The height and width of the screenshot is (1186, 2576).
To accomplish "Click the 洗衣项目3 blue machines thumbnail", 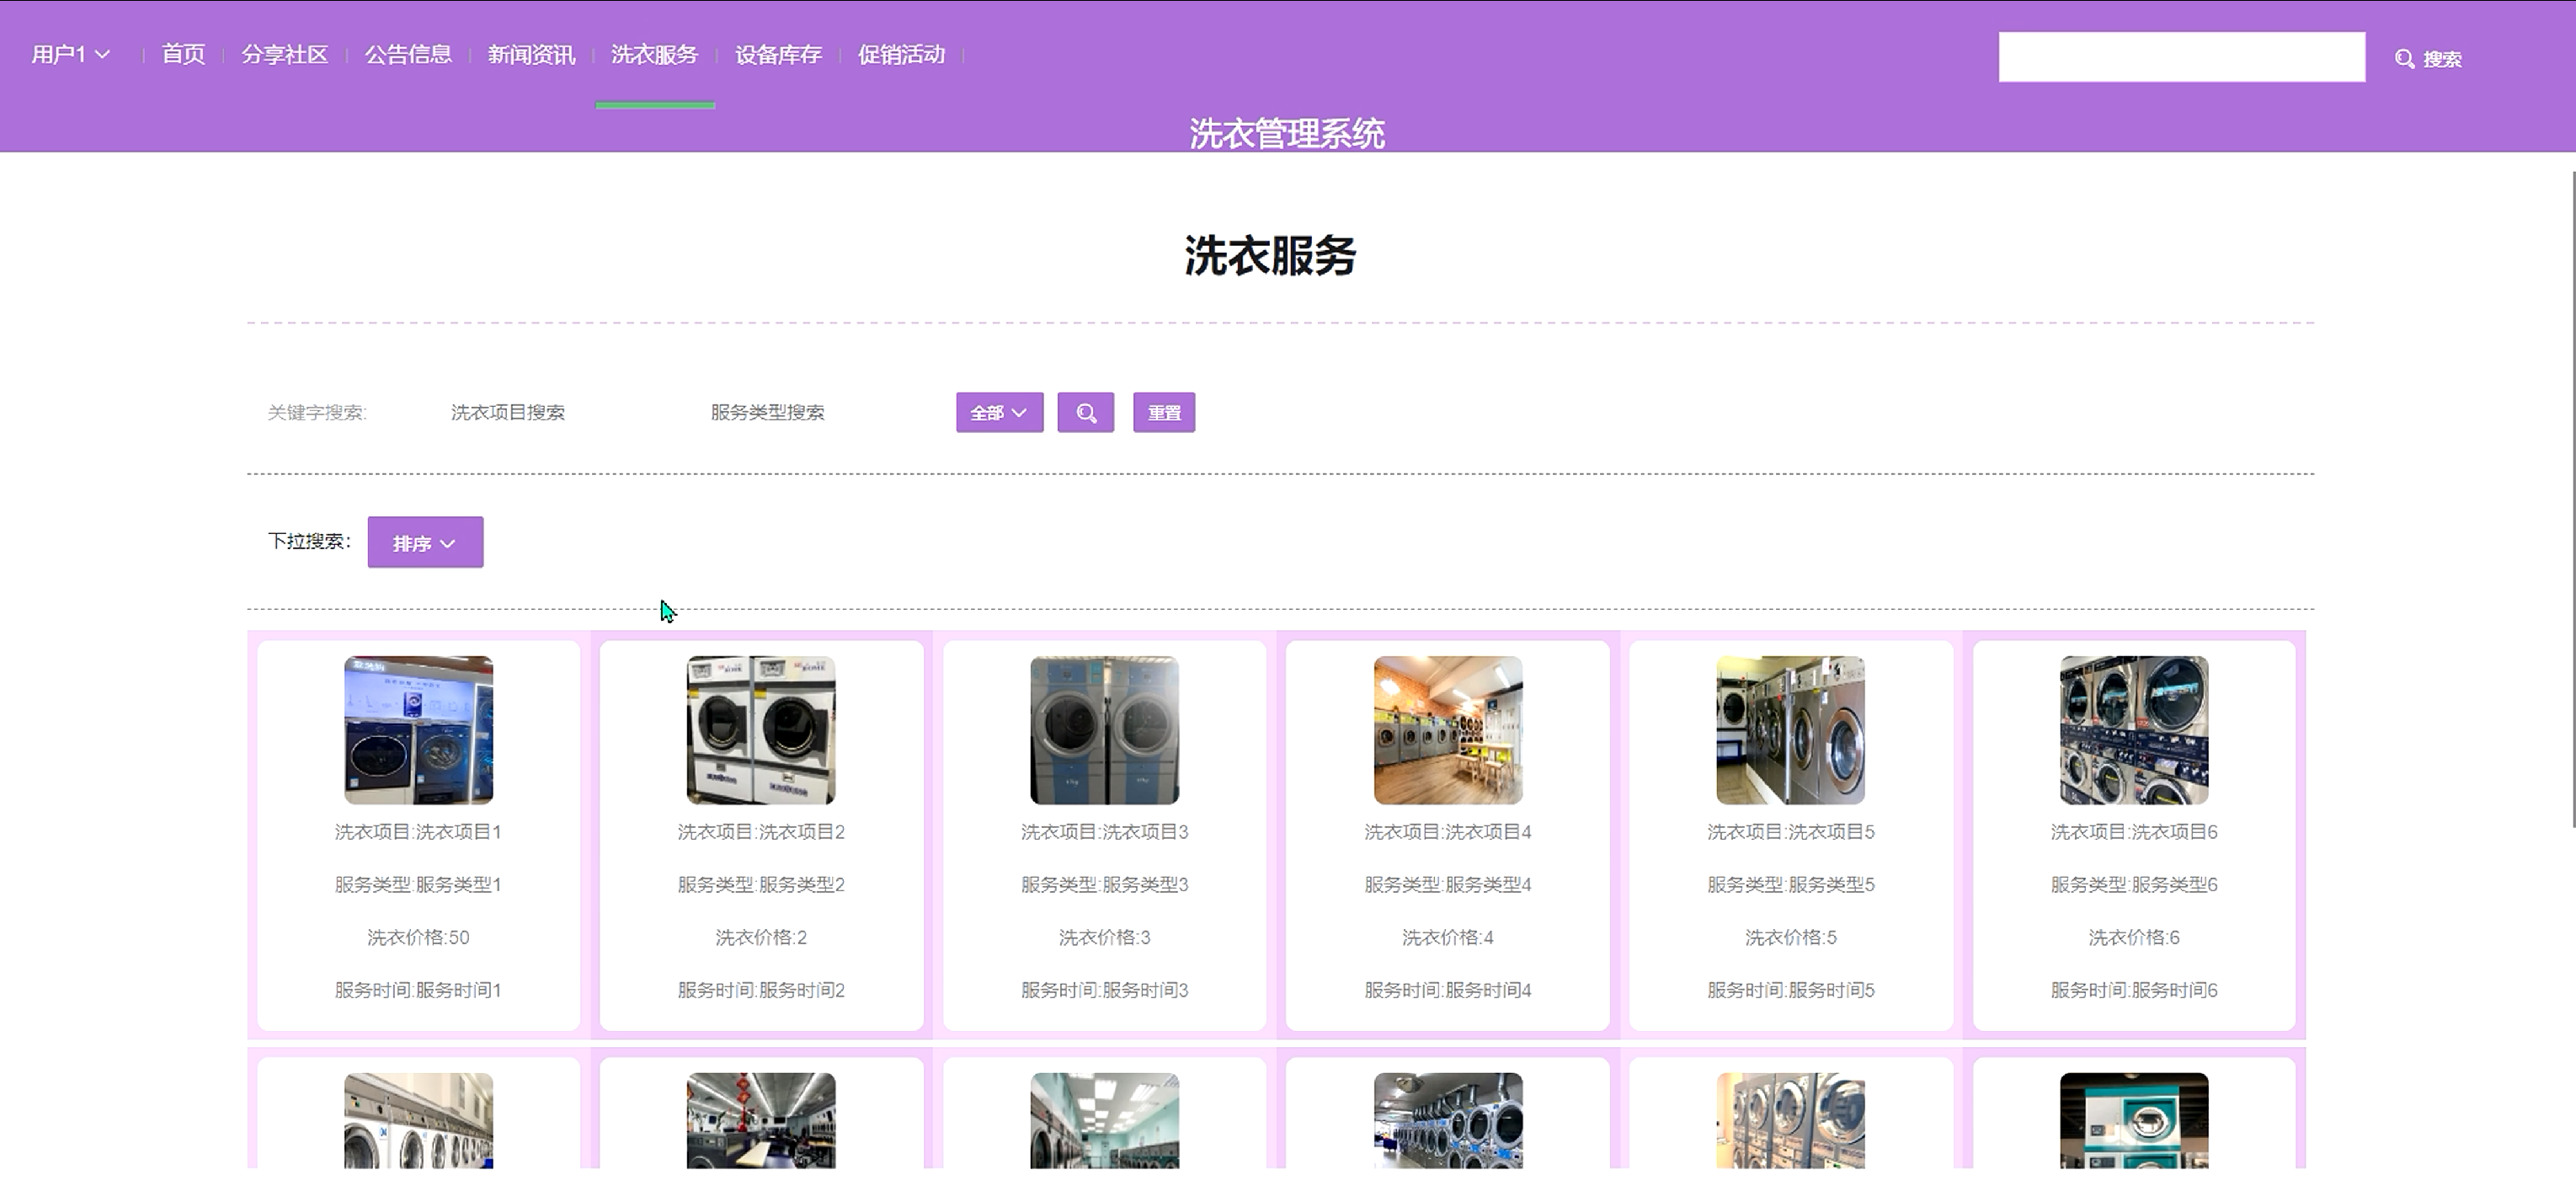I will pos(1104,730).
